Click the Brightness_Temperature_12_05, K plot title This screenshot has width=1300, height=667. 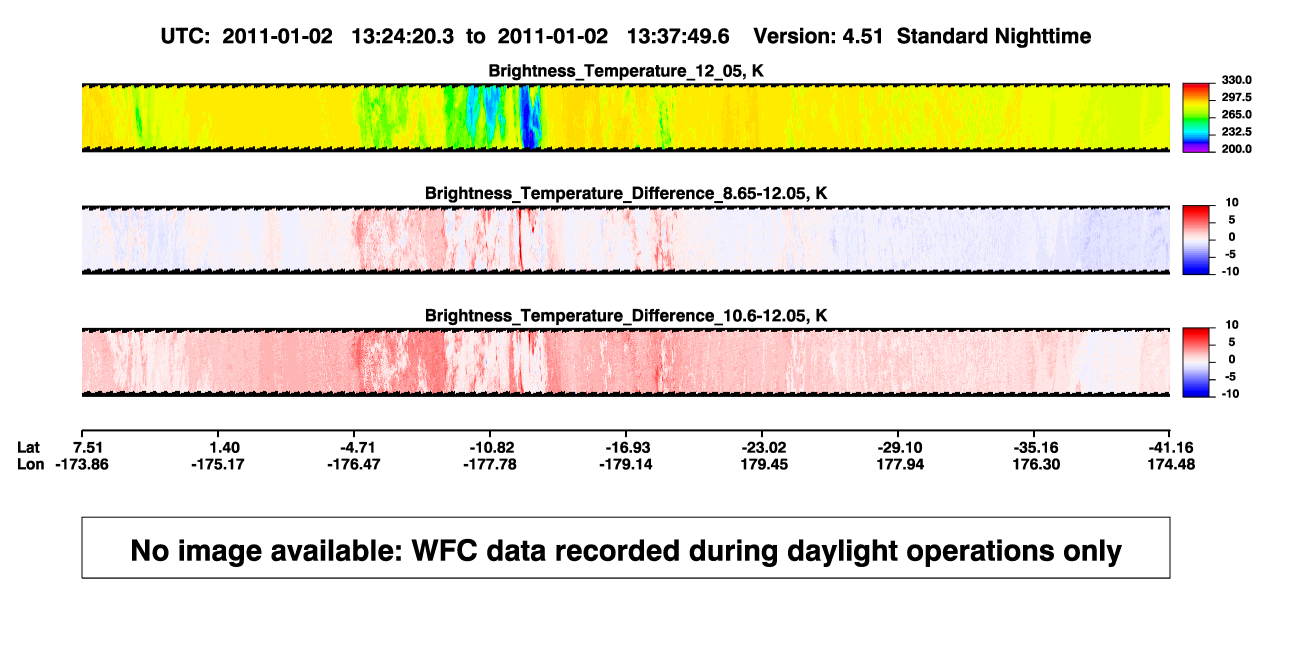click(626, 71)
